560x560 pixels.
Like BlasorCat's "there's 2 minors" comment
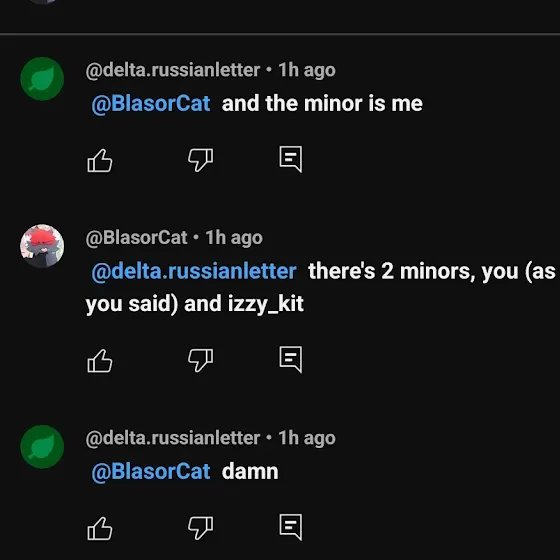tap(100, 361)
